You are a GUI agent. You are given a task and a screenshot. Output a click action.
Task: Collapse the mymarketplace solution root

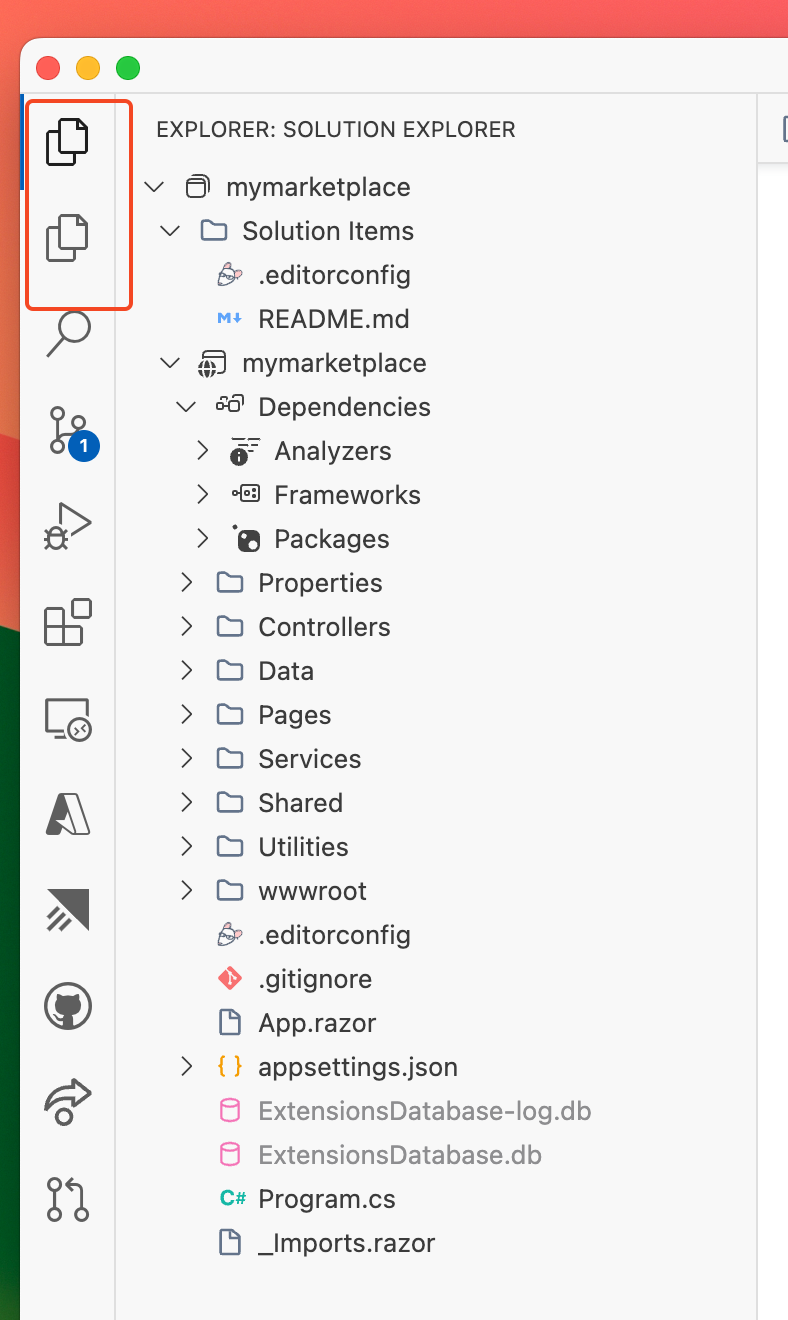coord(153,187)
